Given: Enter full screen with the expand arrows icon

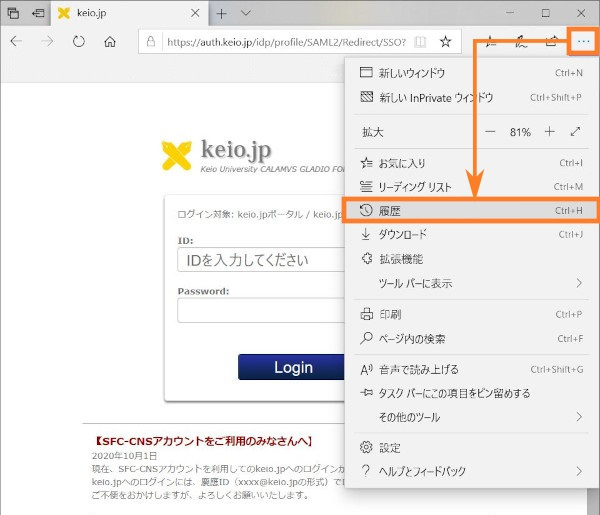Looking at the screenshot, I should tap(576, 132).
